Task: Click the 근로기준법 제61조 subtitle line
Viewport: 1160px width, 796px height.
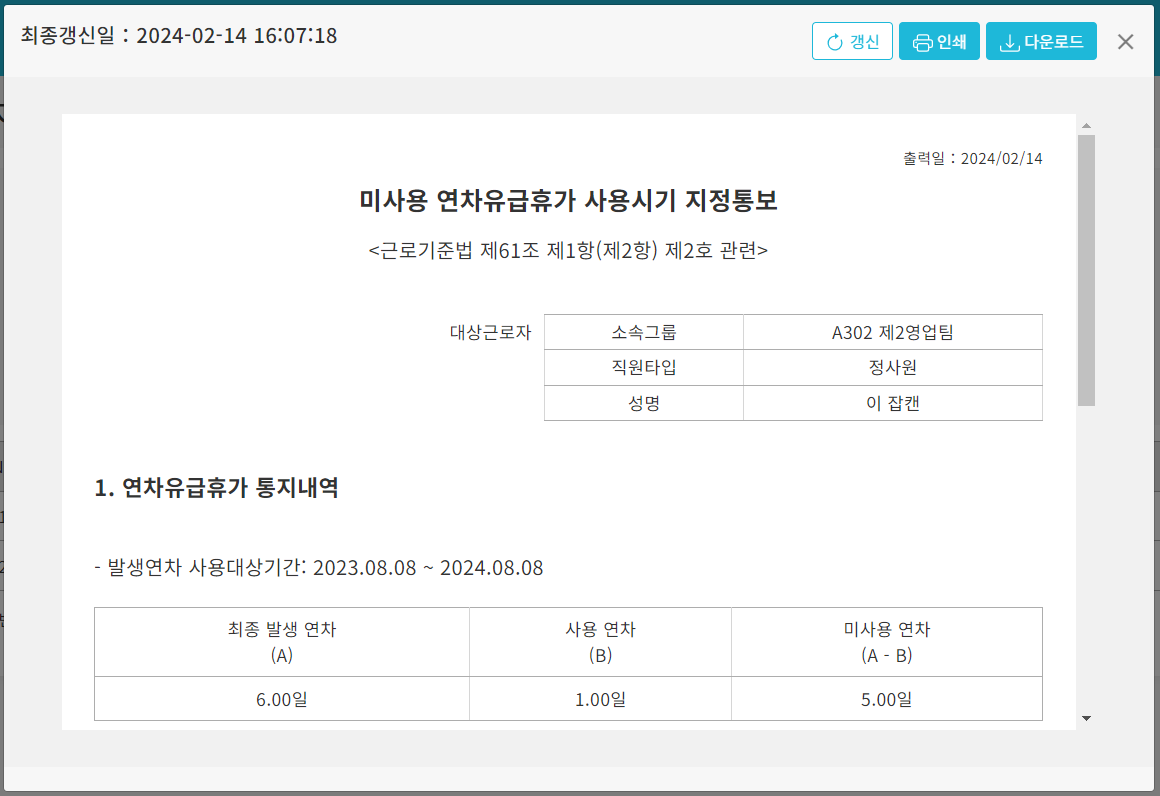Action: (x=568, y=250)
